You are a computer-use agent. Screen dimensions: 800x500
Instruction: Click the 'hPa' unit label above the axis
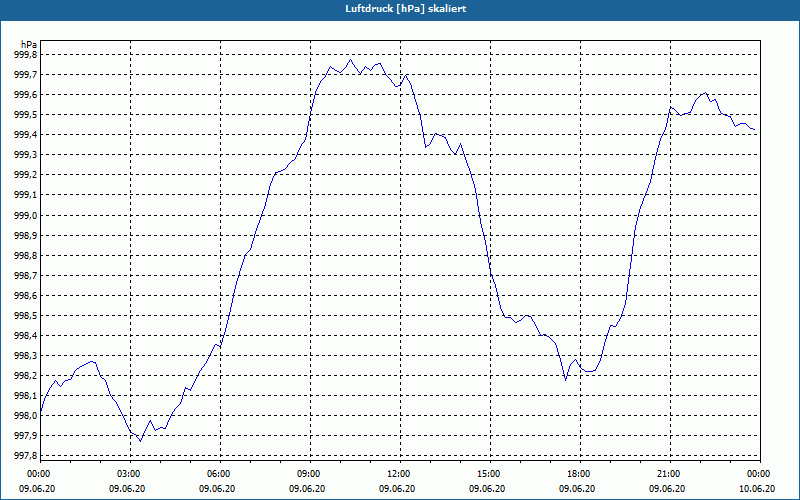click(x=29, y=44)
